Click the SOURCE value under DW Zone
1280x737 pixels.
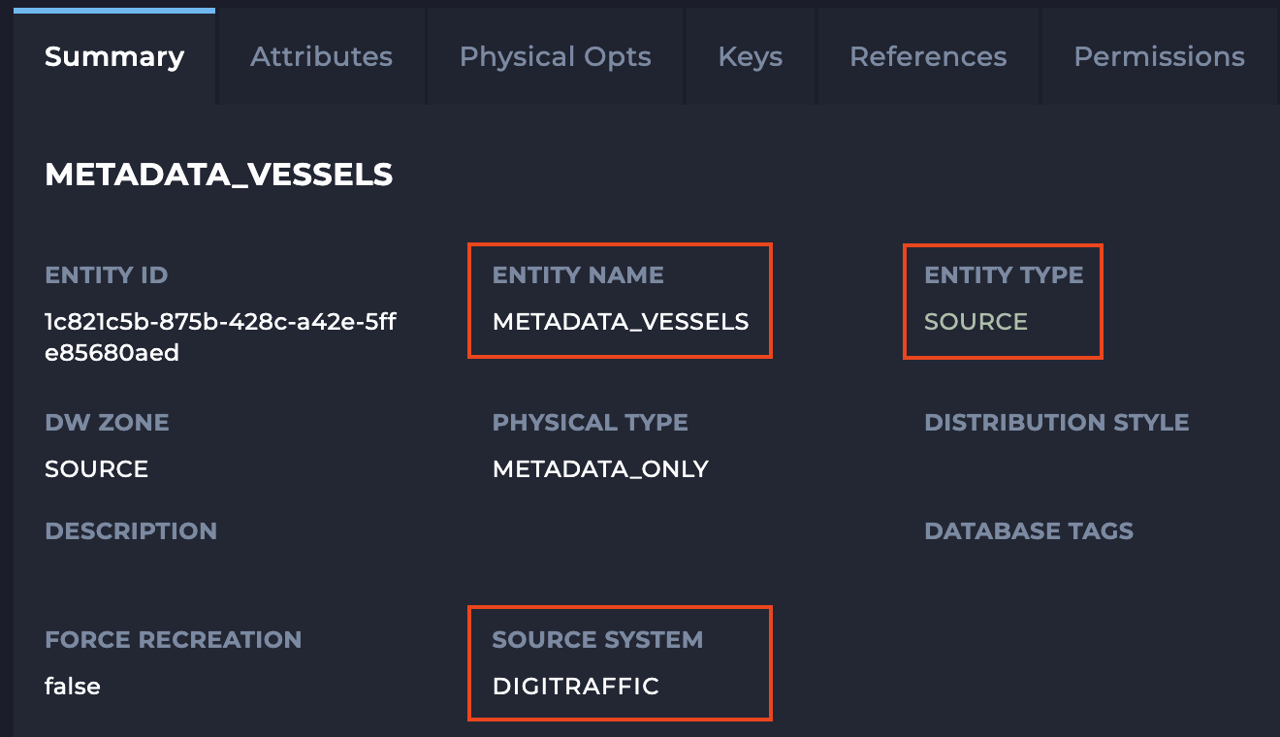[97, 469]
